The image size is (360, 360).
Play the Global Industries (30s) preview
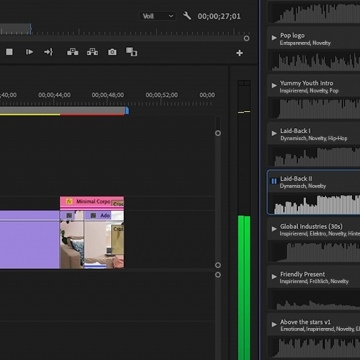274,229
